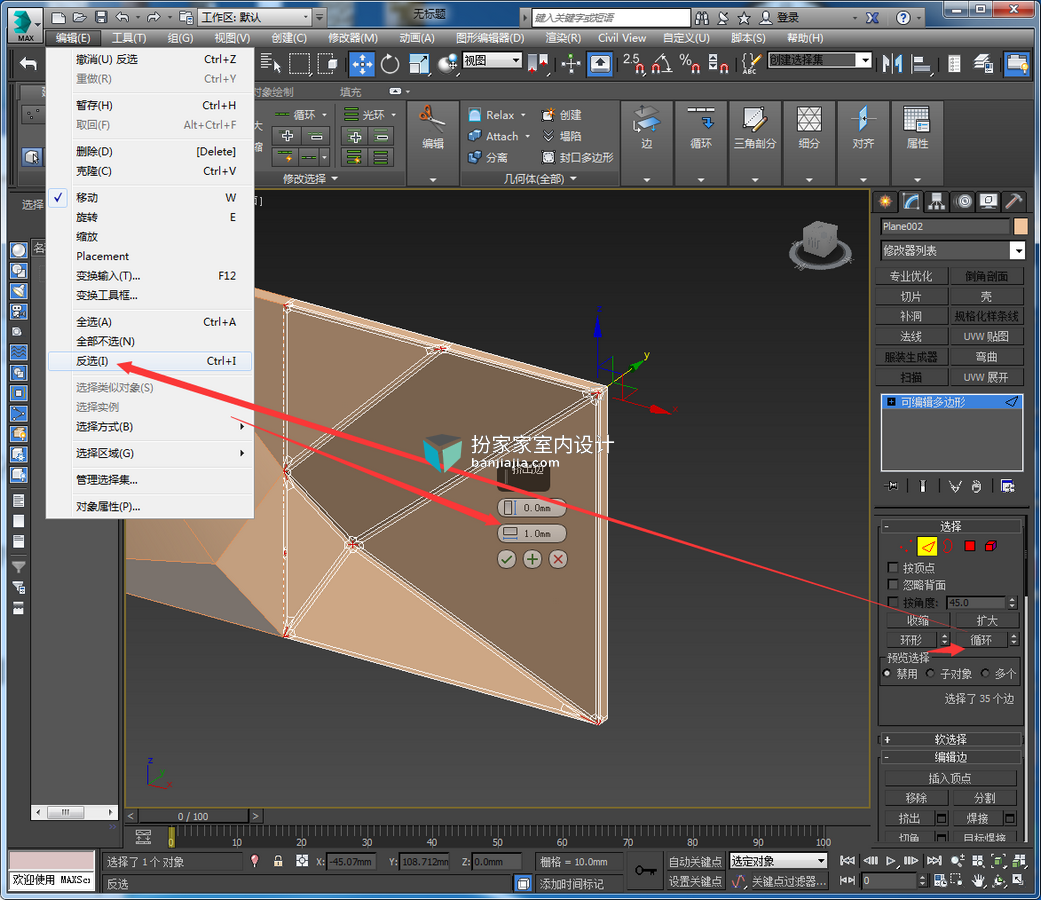
Task: Open the 焊接 settings box
Action: [1010, 818]
